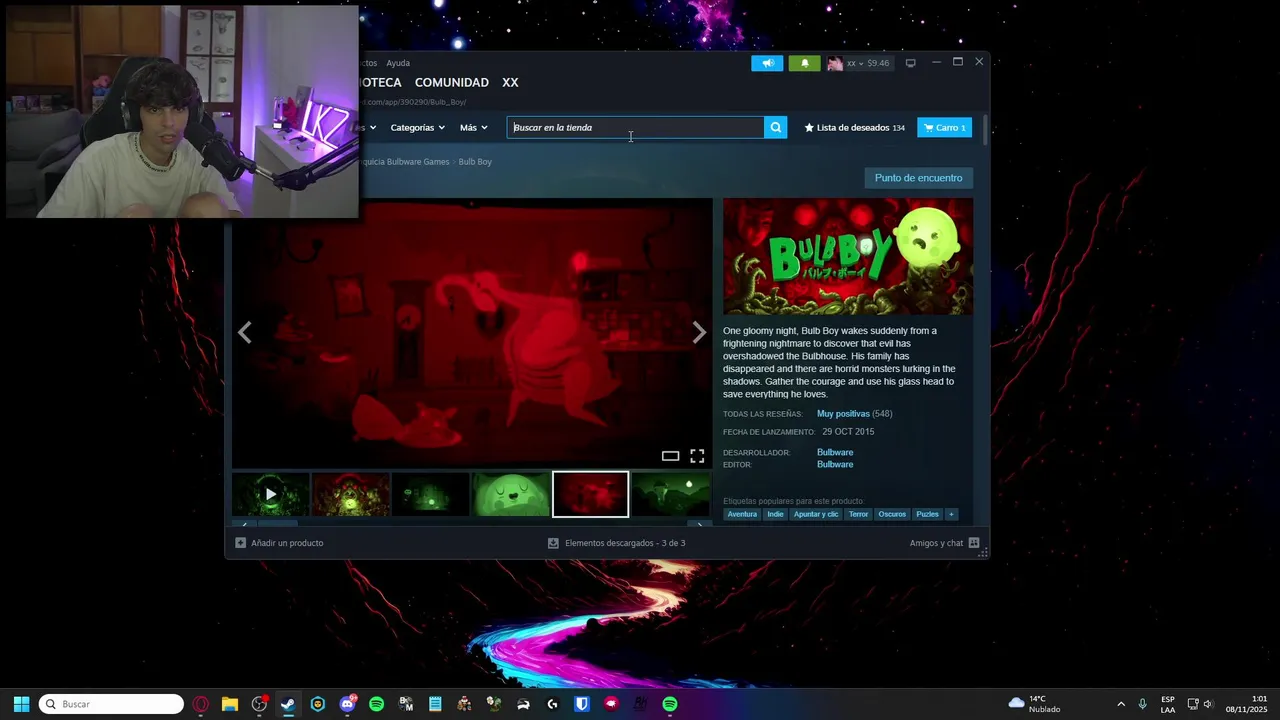
Task: Open the Ayuda menu
Action: [x=398, y=63]
